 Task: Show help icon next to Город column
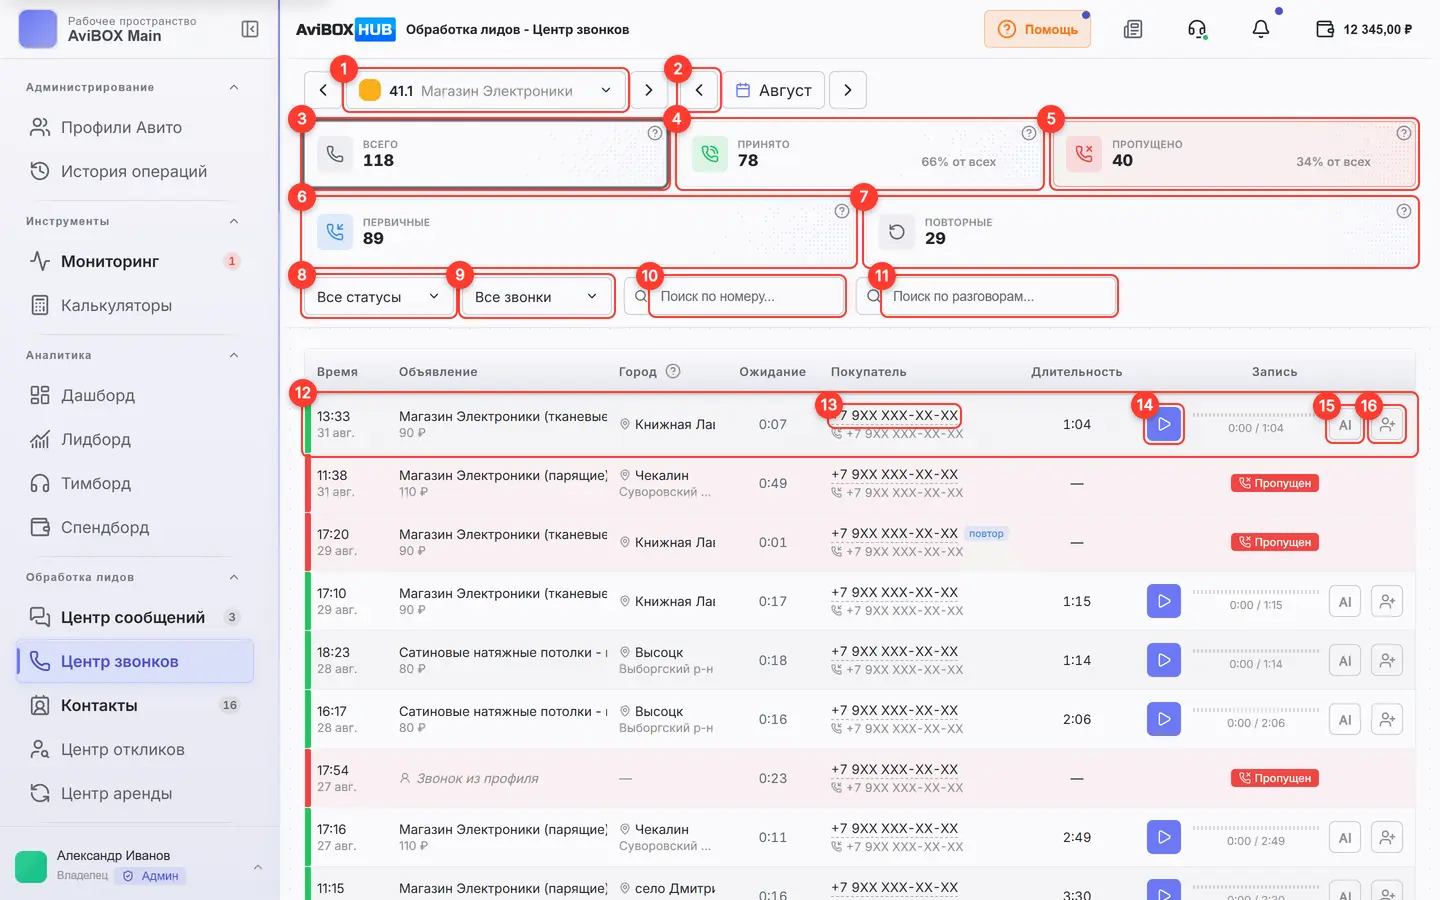(x=673, y=371)
